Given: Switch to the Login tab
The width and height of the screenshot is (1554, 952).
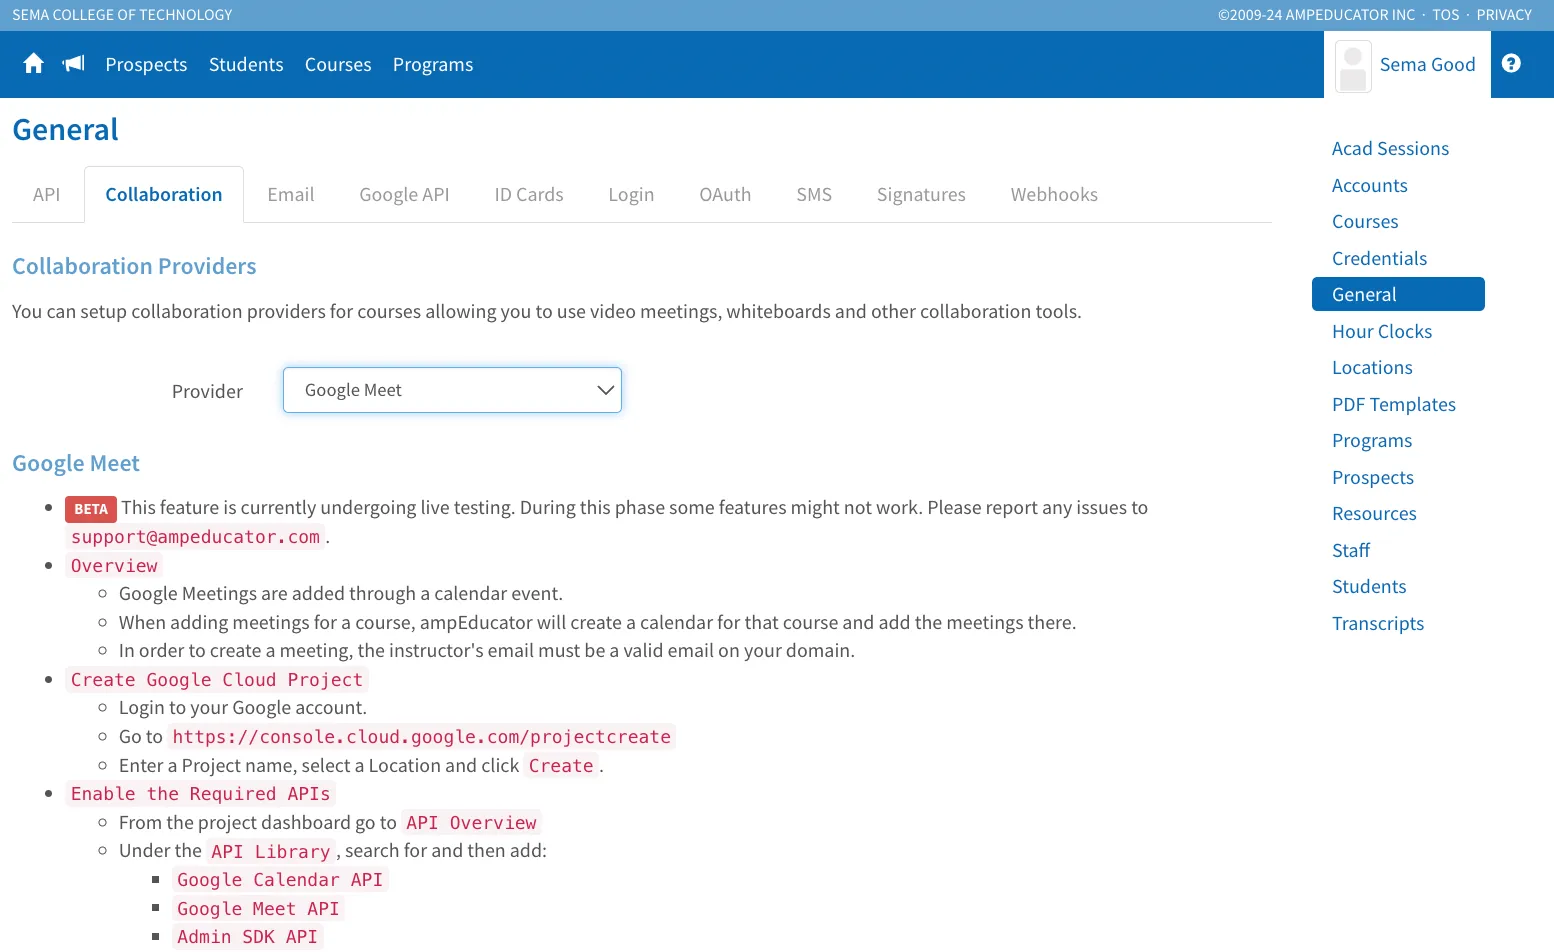Looking at the screenshot, I should tap(631, 194).
